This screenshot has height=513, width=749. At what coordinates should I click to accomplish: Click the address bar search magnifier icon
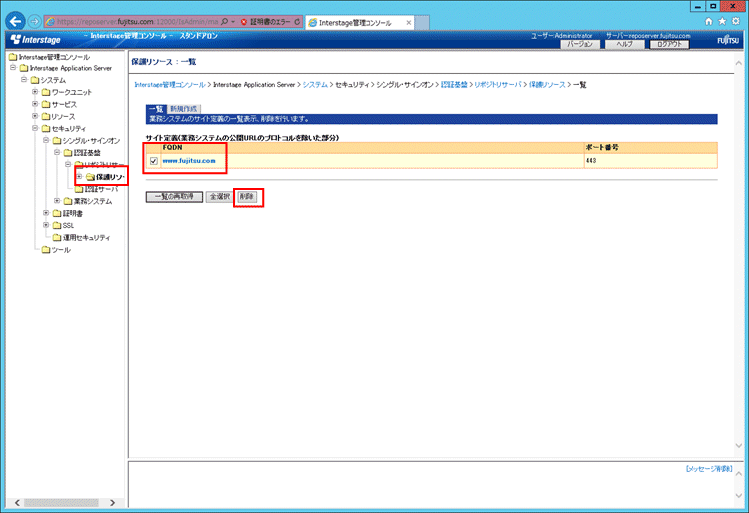[x=225, y=22]
